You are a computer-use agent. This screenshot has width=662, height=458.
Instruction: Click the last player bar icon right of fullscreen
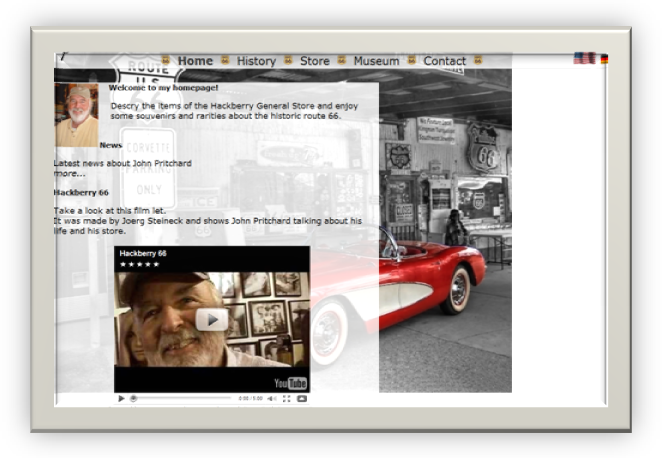(x=301, y=399)
